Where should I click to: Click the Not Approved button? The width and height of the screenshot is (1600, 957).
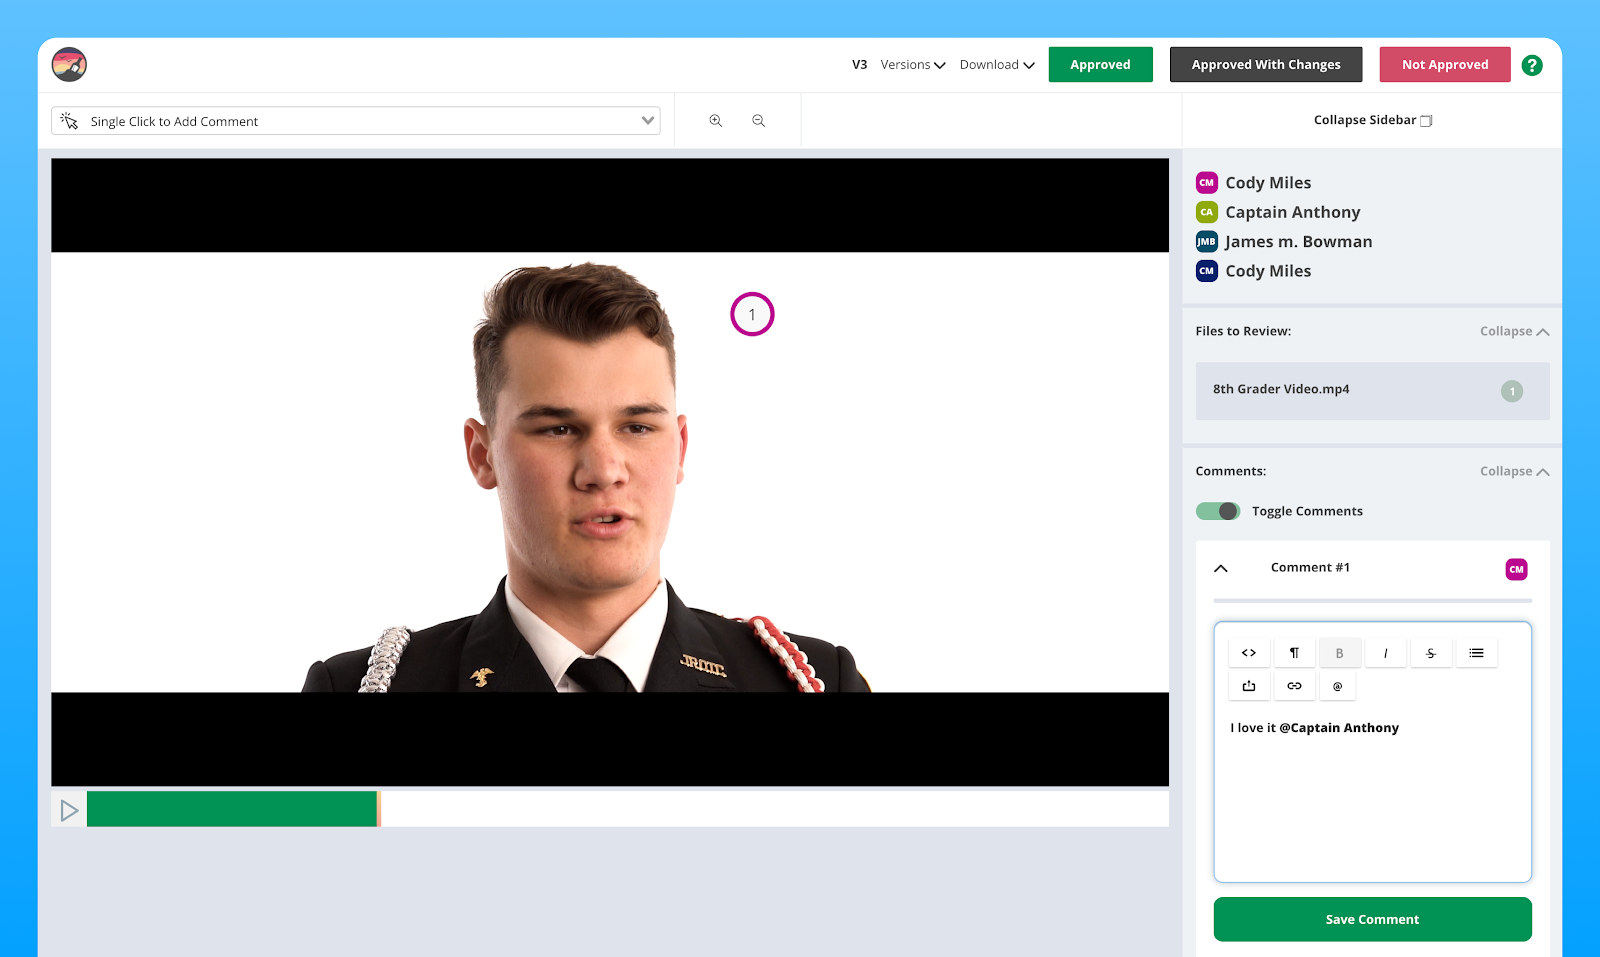tap(1445, 65)
